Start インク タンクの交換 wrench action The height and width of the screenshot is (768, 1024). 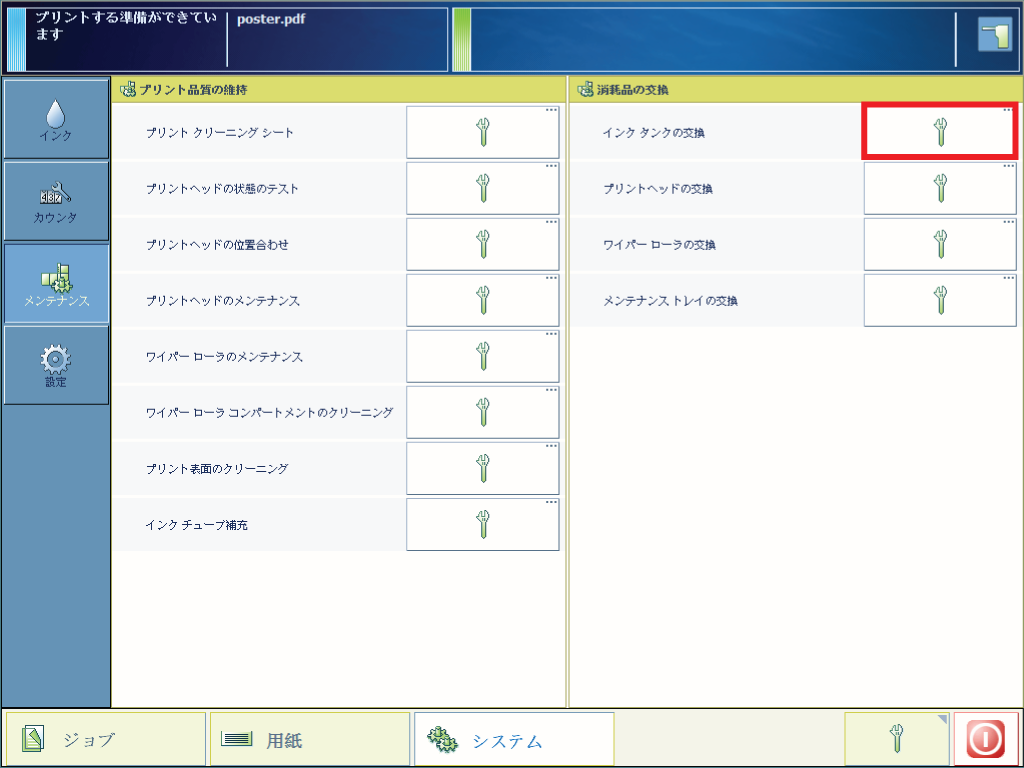coord(940,131)
